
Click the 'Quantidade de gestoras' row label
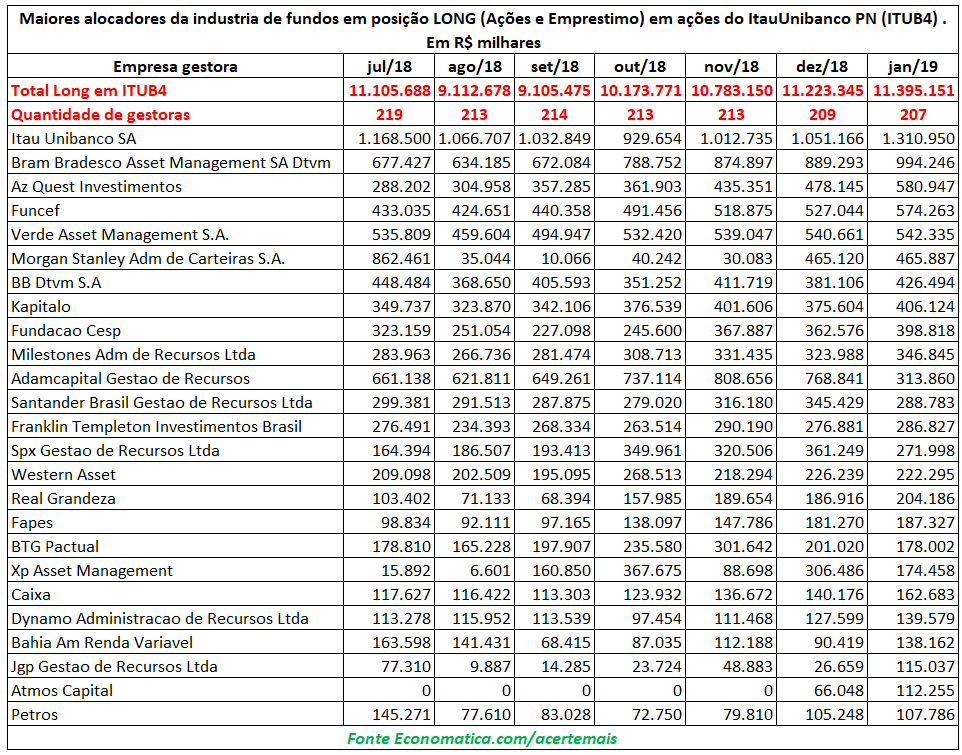(x=101, y=115)
